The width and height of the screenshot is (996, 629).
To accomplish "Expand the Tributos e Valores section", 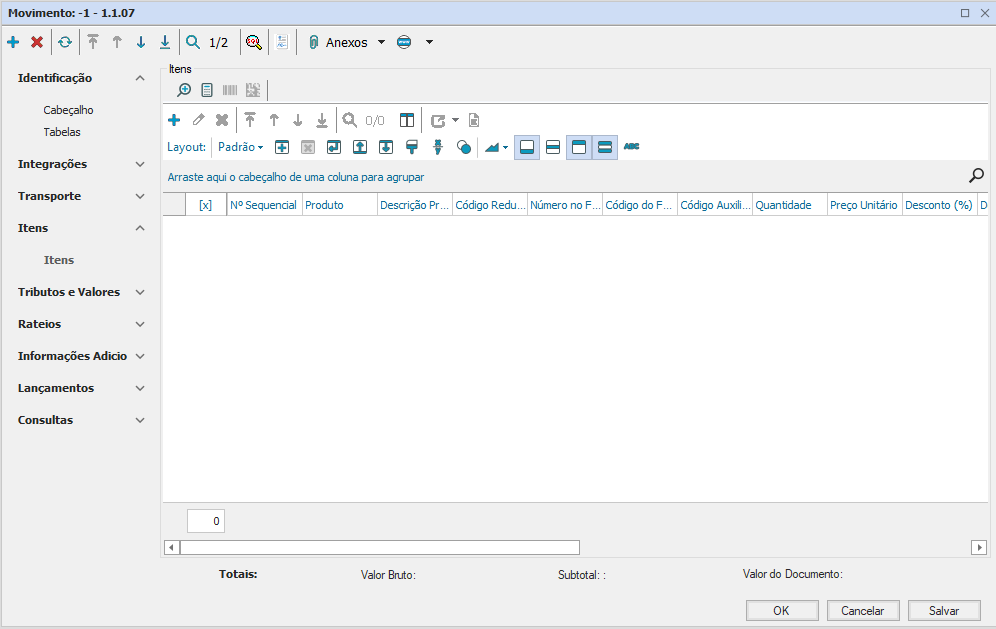I will 140,292.
